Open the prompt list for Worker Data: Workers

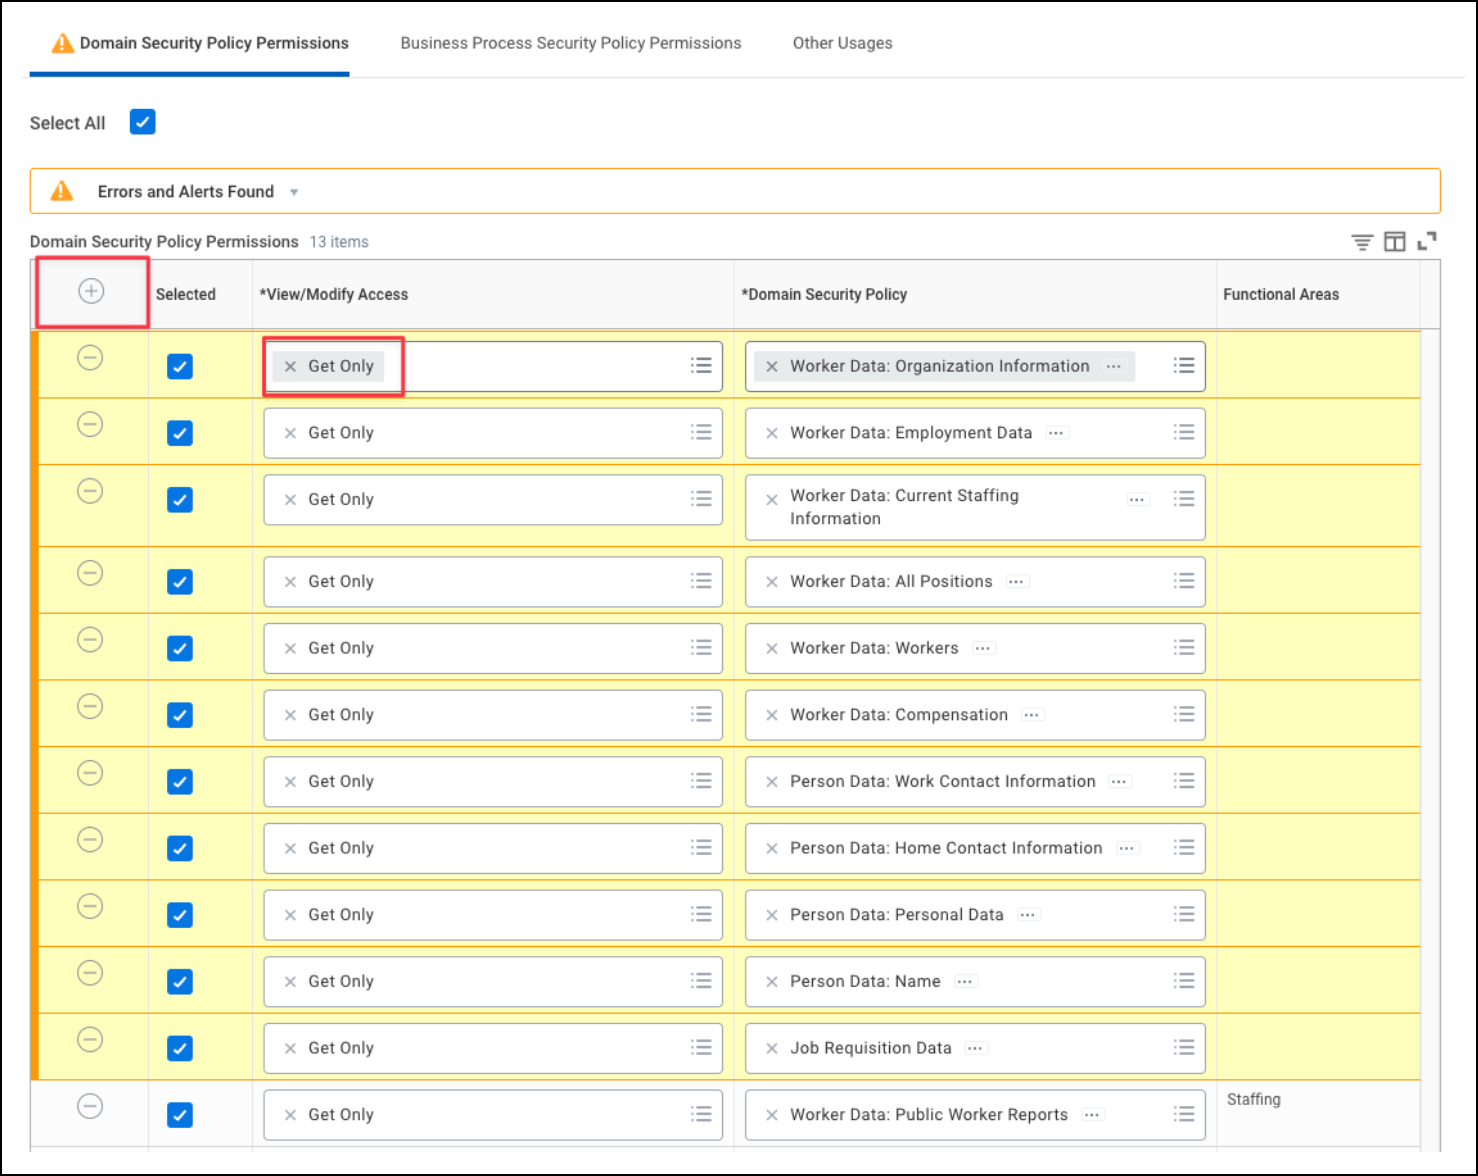[1184, 648]
